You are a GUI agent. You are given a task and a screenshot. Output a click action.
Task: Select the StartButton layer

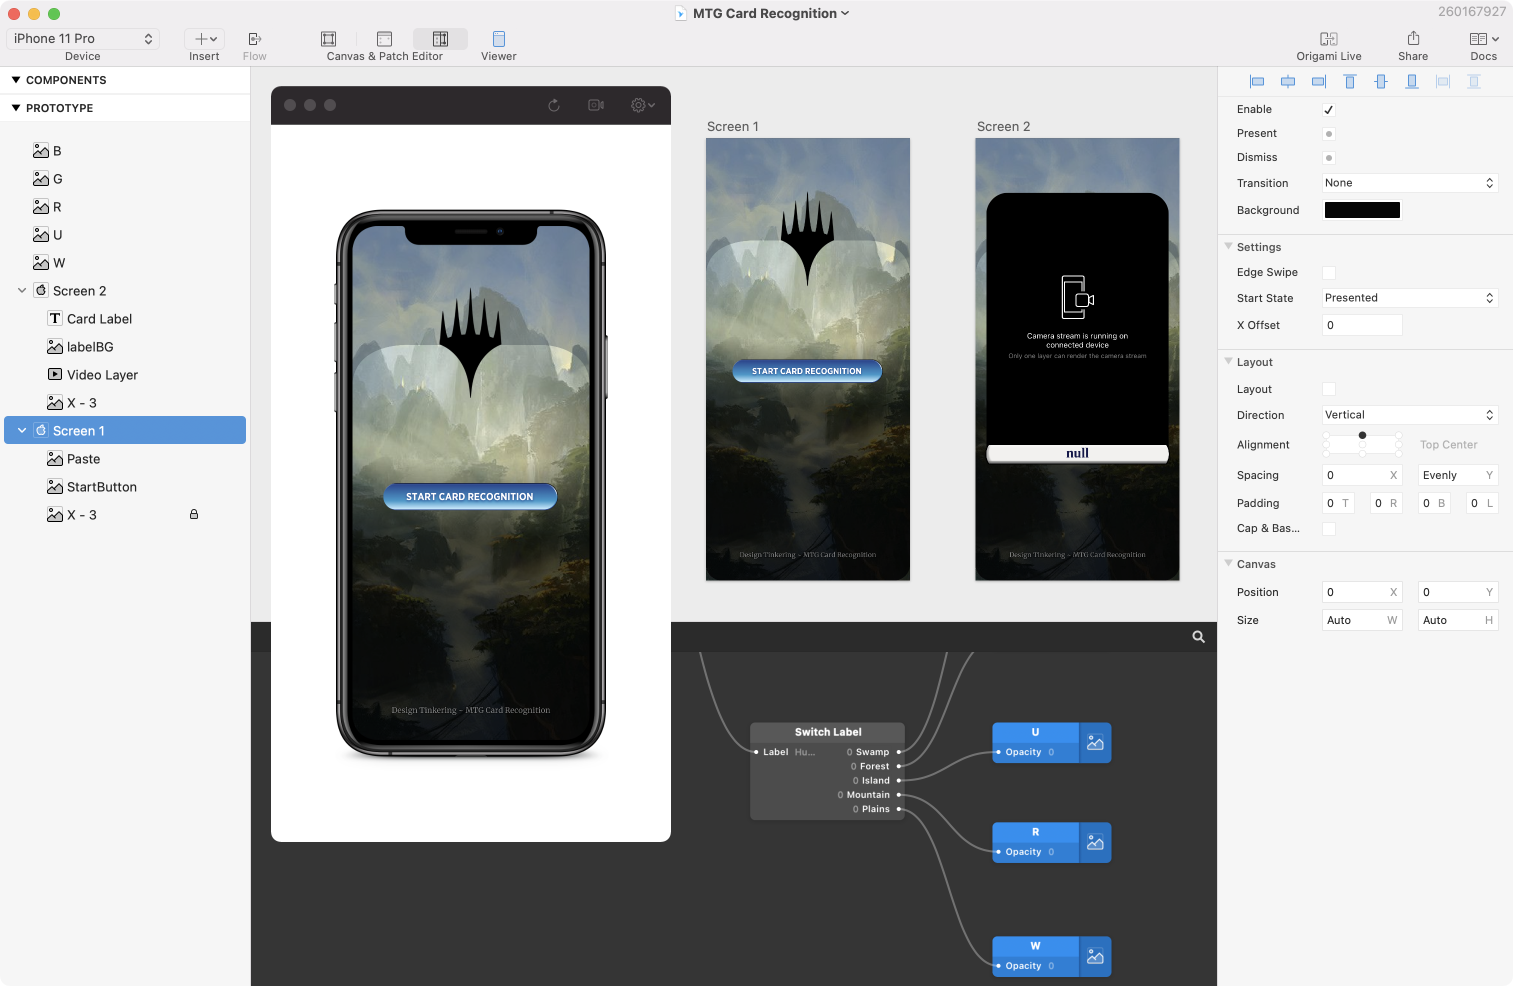coord(125,487)
